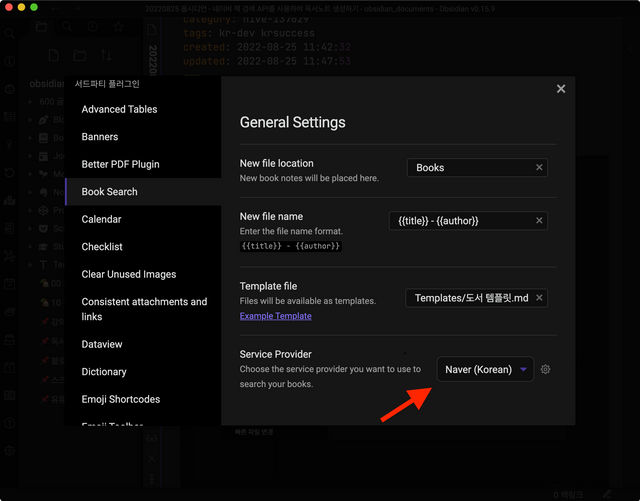This screenshot has height=501, width=640.
Task: Click the smiley emoji icon in left ribbon
Action: 9,89
